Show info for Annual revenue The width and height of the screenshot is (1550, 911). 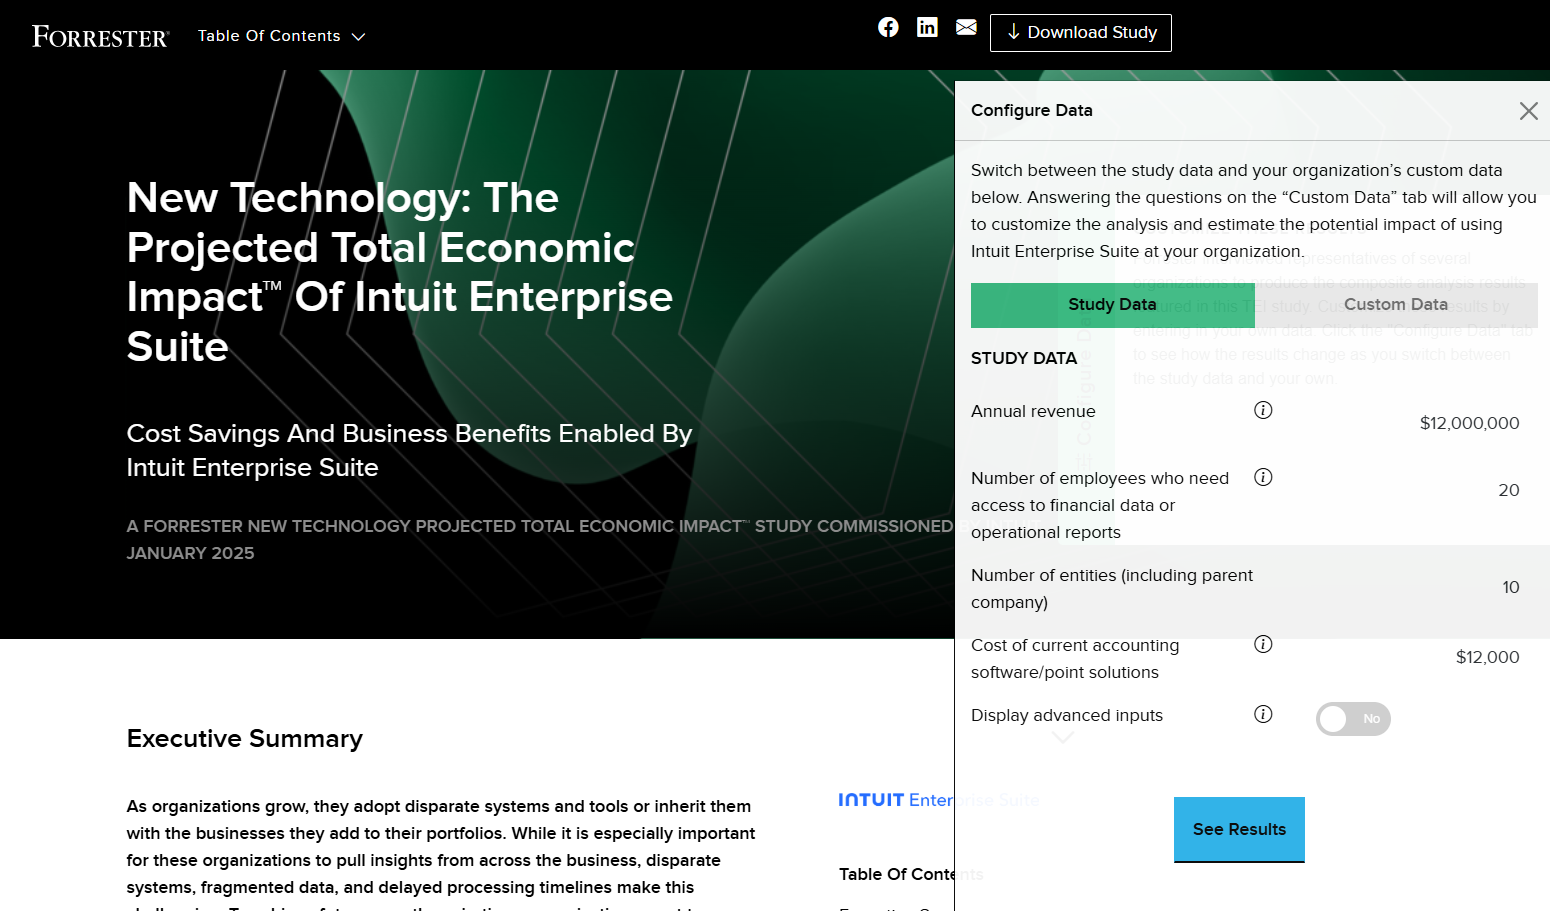click(x=1263, y=410)
